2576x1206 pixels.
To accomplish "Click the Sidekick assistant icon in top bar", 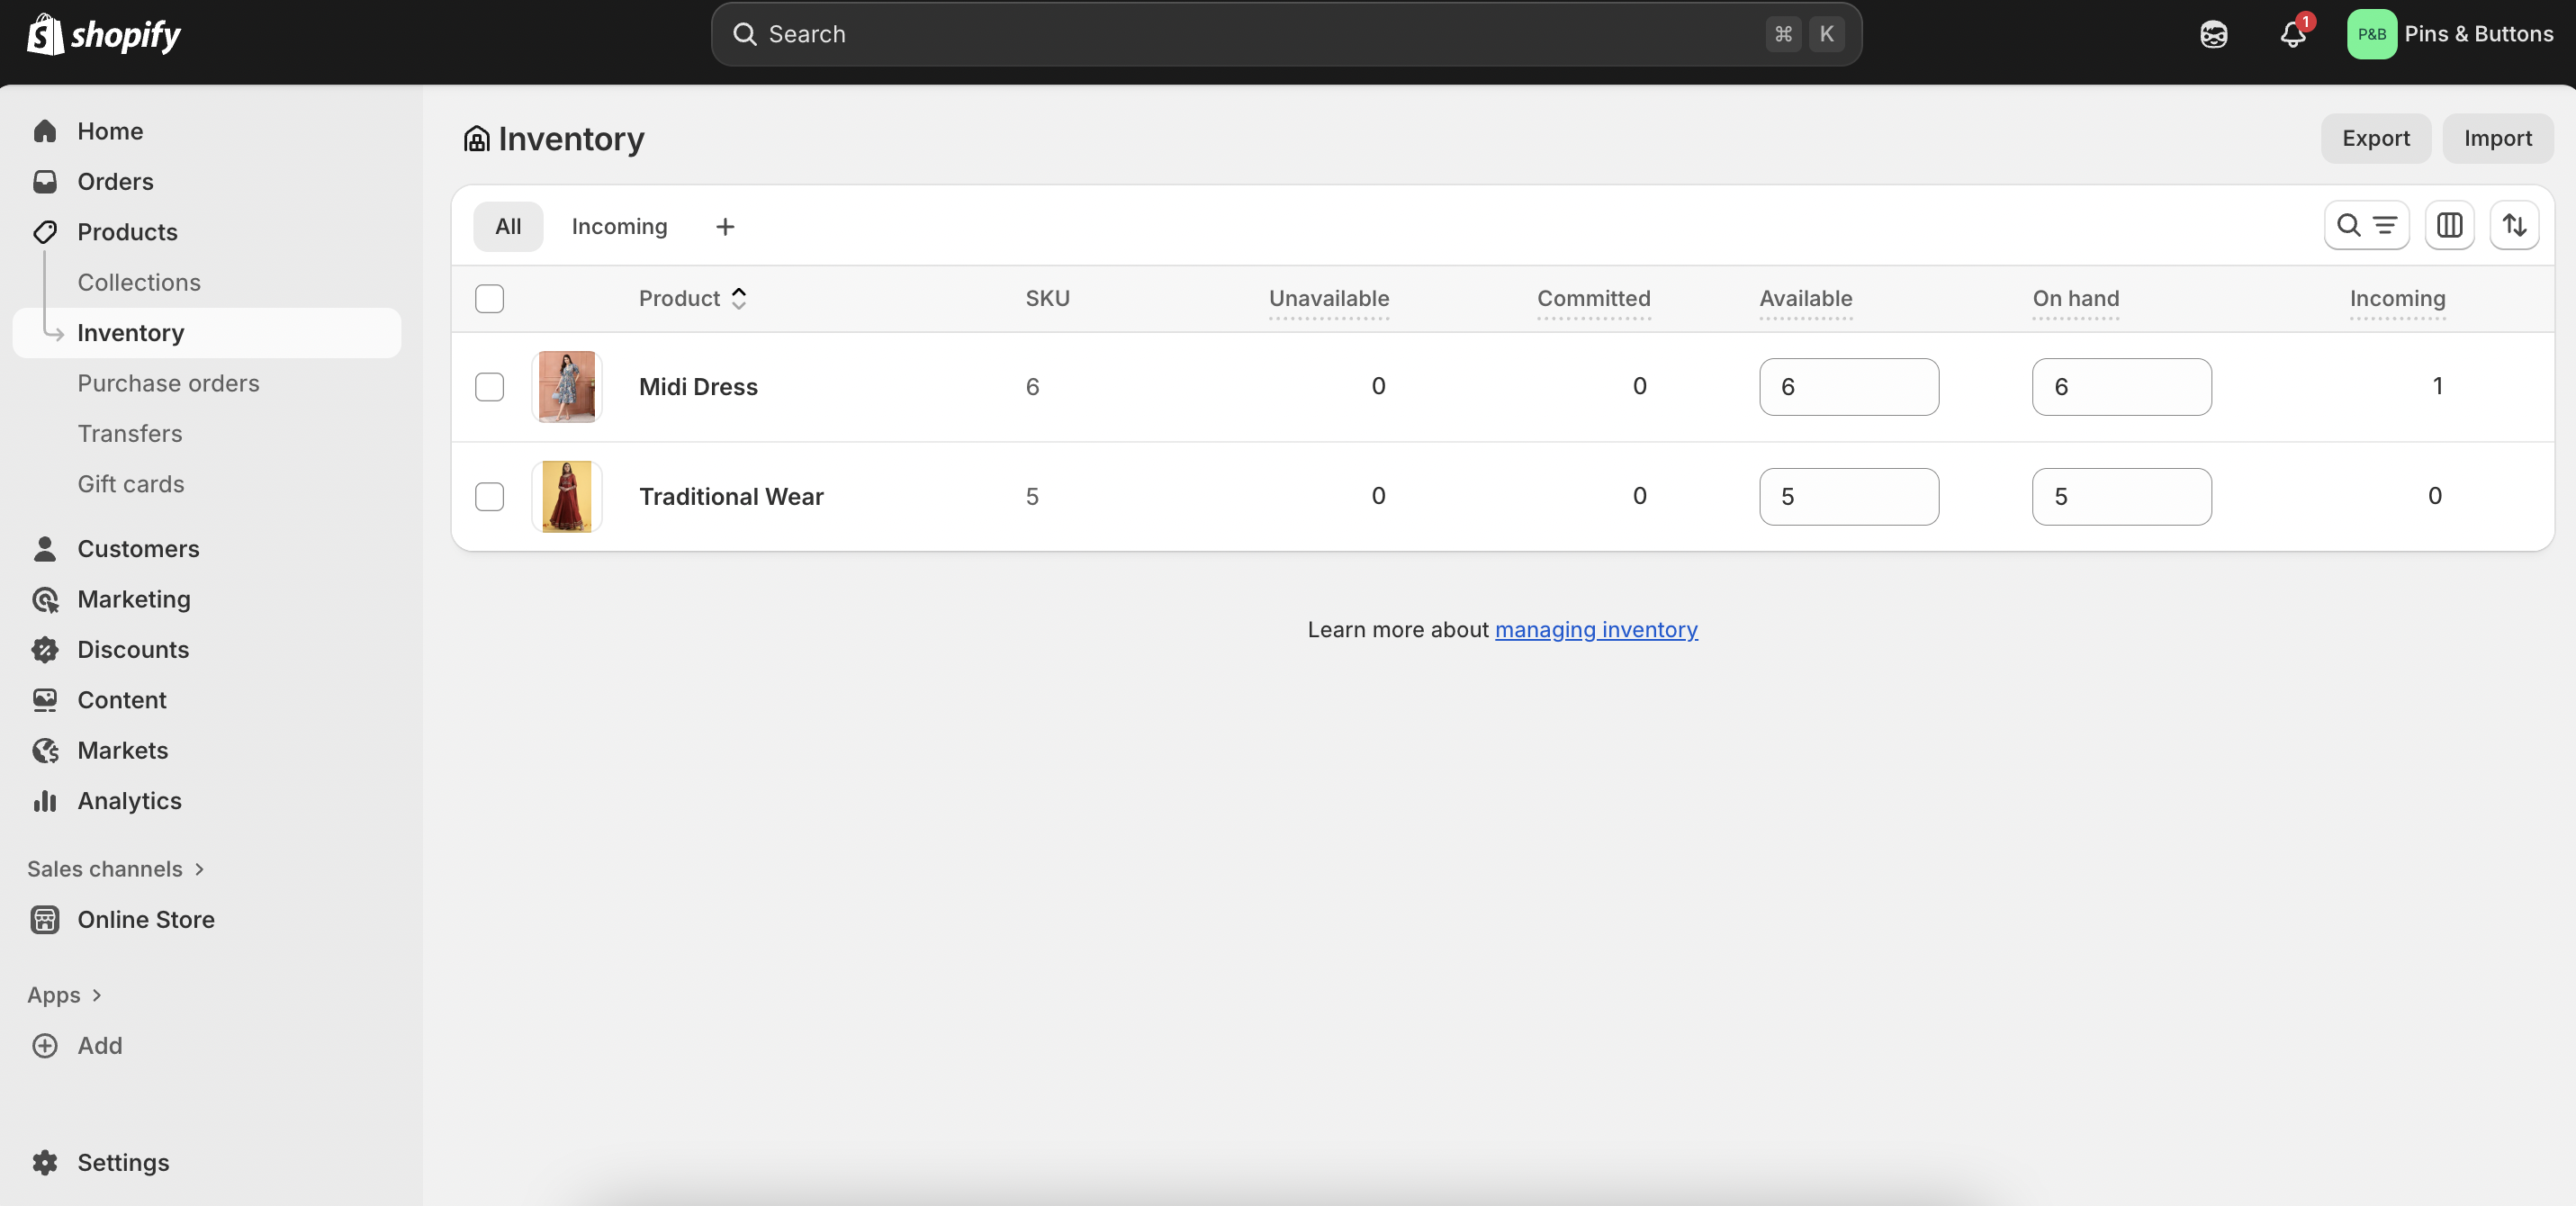I will pyautogui.click(x=2213, y=35).
